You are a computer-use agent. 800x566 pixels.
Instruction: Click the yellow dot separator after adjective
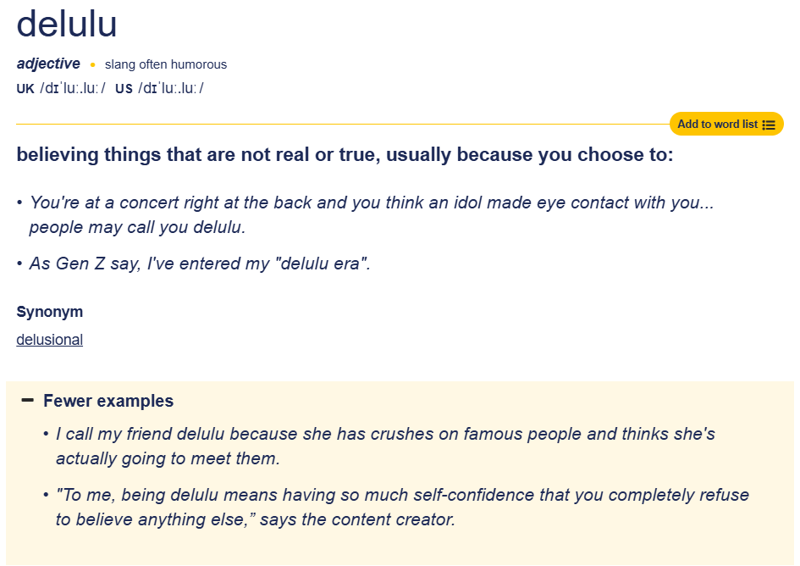tap(93, 65)
